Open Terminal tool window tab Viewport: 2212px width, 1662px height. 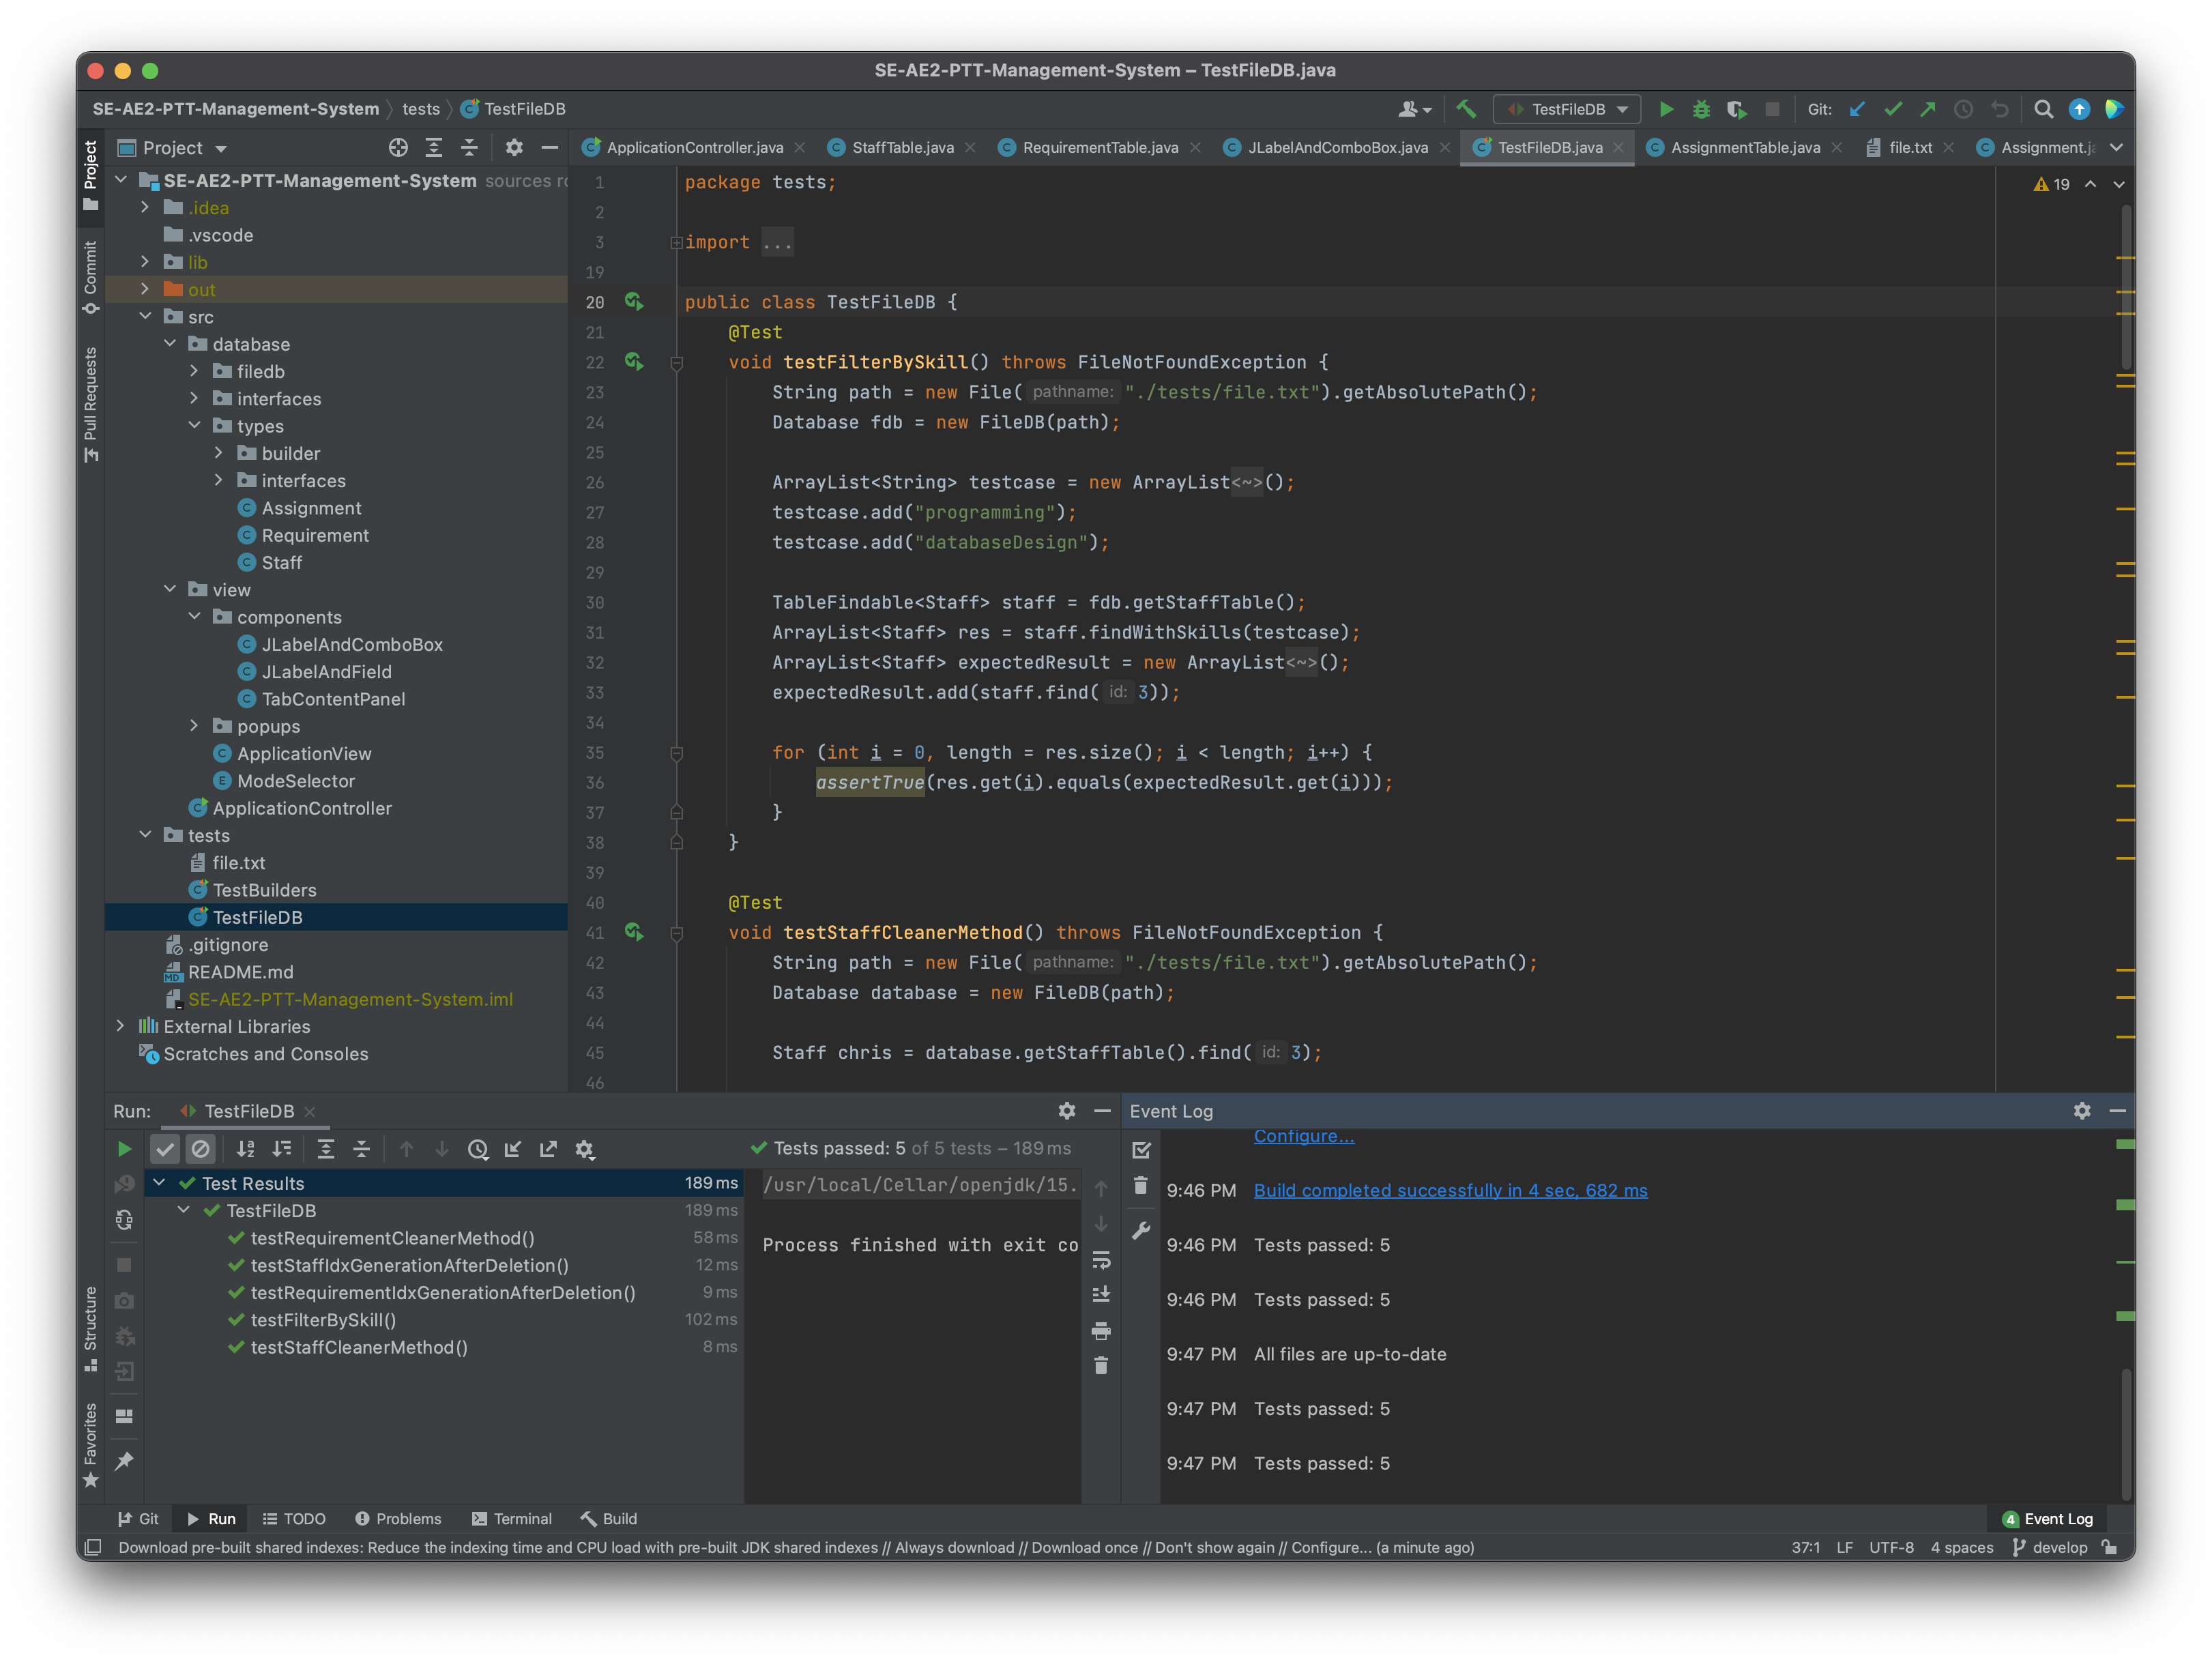click(x=511, y=1518)
